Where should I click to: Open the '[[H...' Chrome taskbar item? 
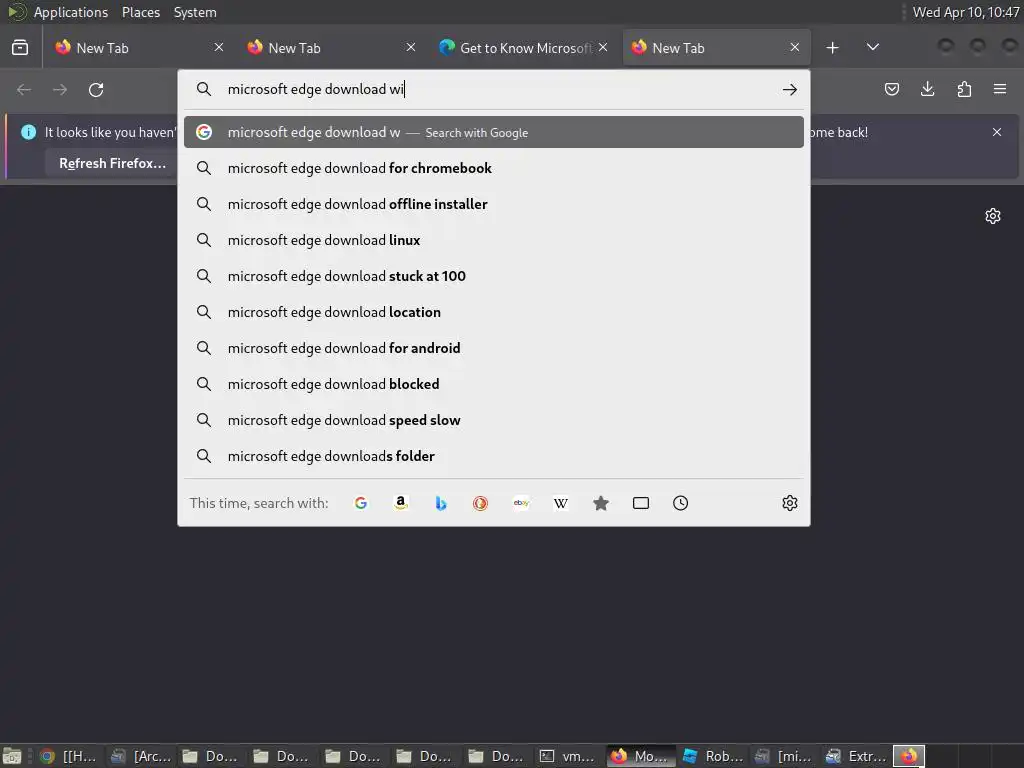point(68,756)
